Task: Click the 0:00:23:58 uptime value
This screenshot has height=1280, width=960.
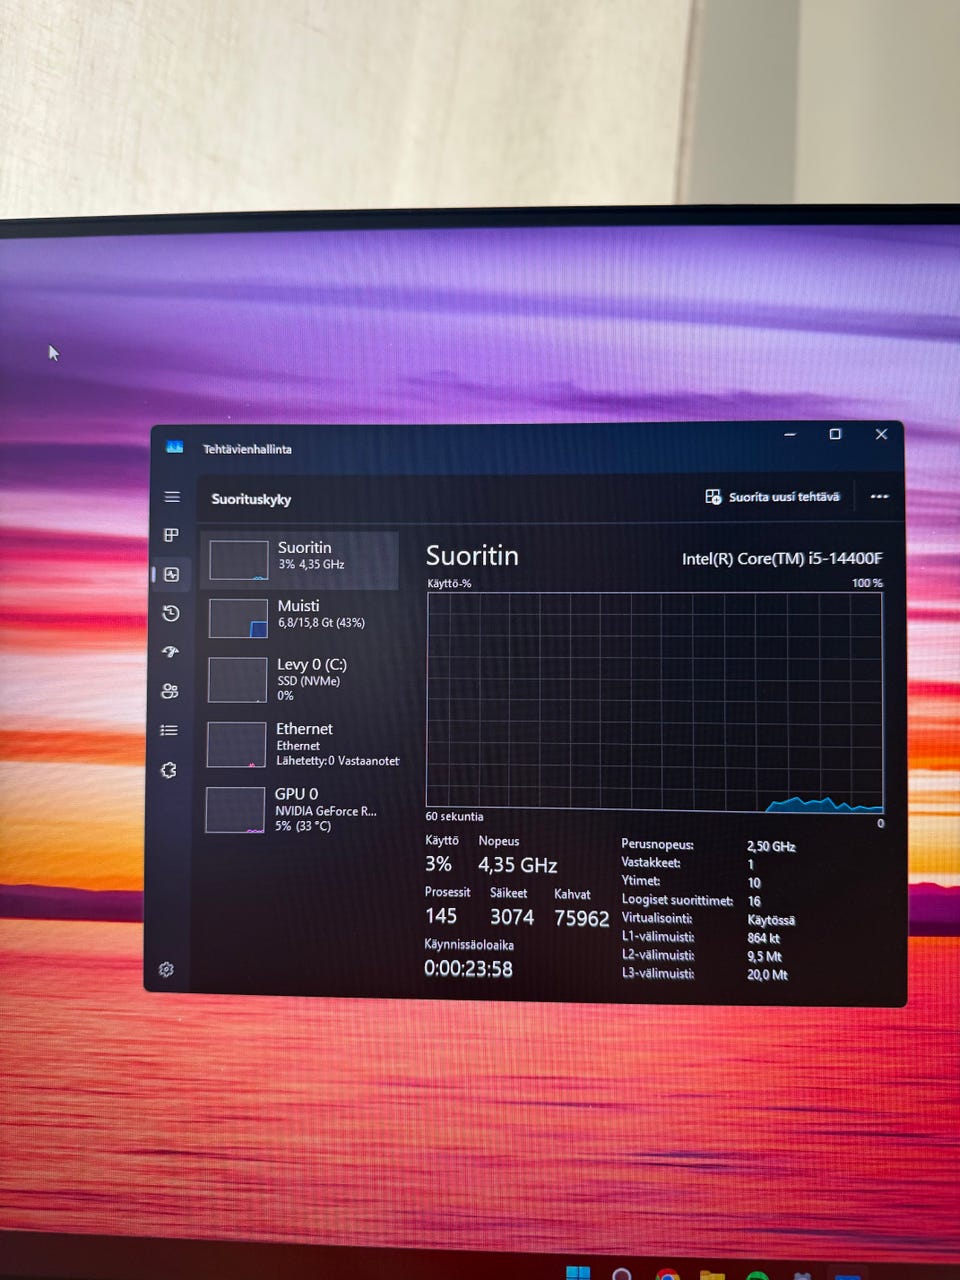Action: click(x=468, y=969)
